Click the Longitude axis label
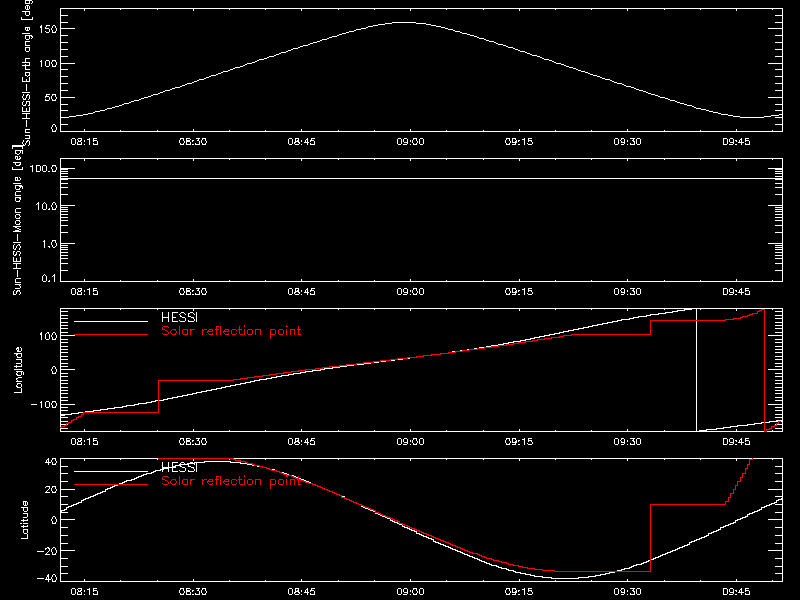 tap(18, 370)
